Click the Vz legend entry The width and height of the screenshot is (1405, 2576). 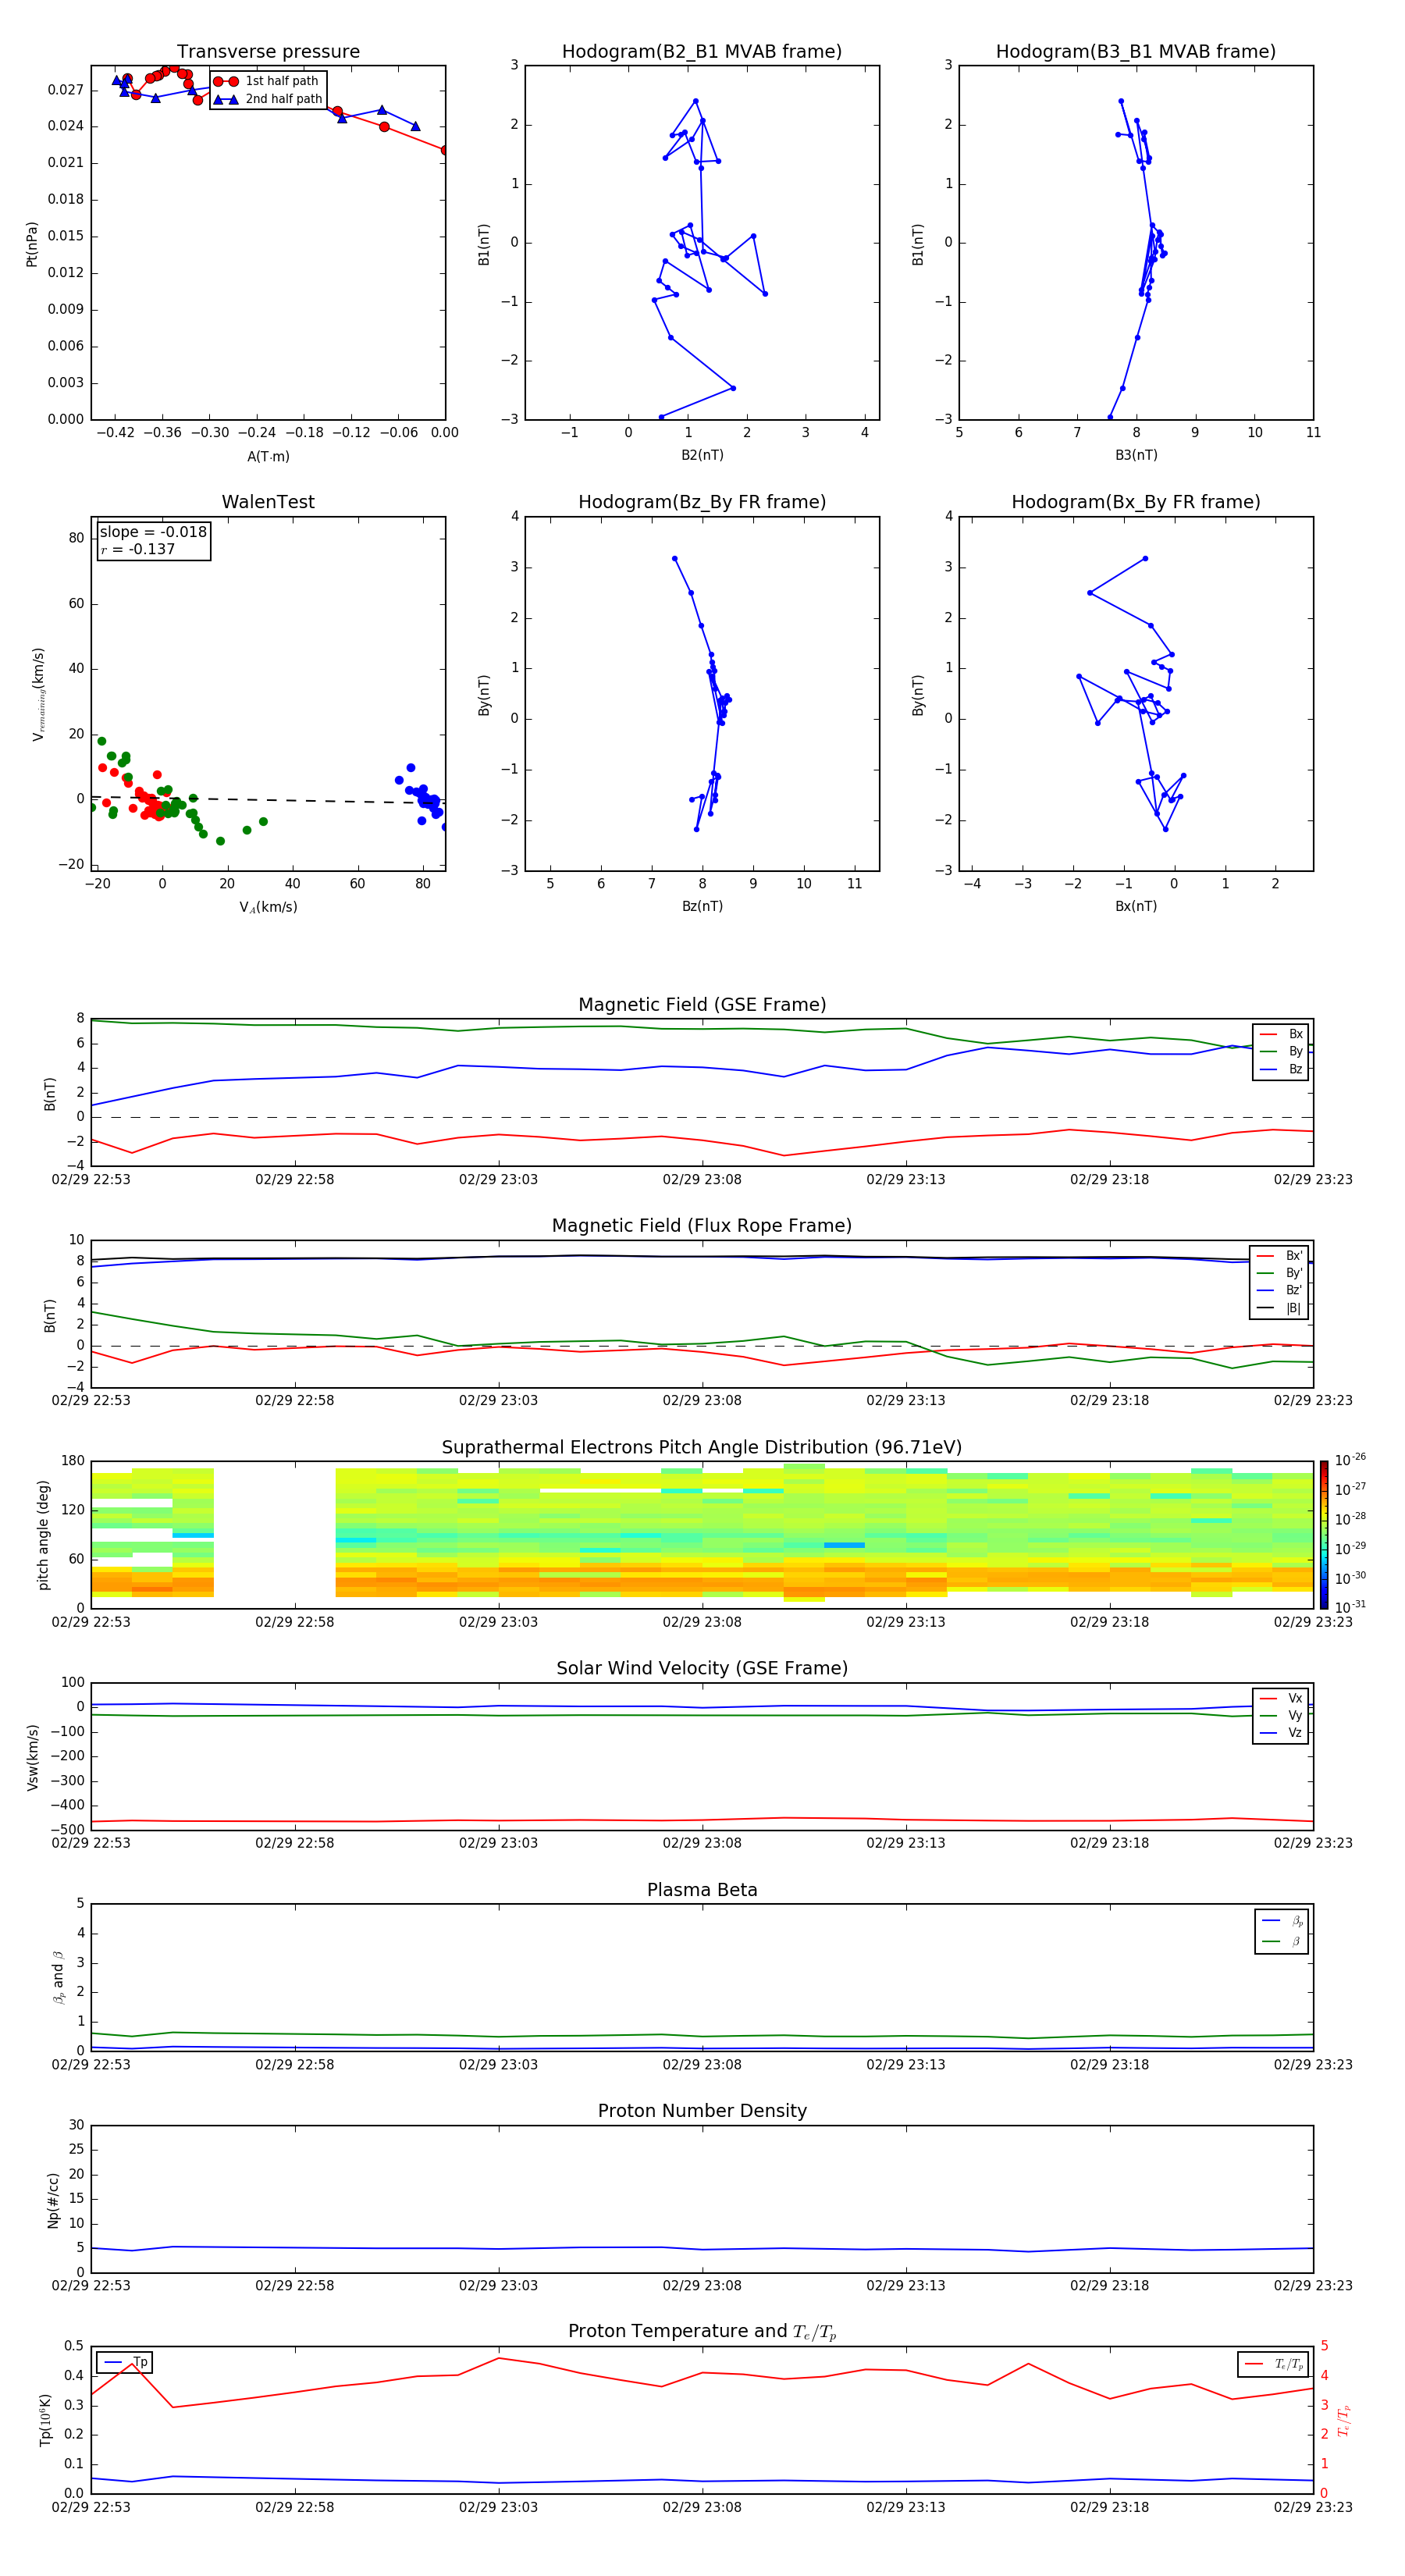1281,1733
